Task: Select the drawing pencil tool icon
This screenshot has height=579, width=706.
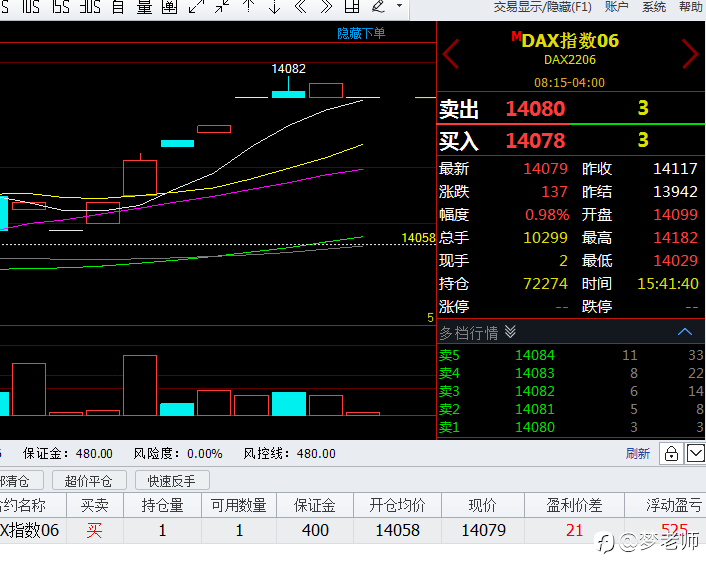Action: [x=378, y=7]
